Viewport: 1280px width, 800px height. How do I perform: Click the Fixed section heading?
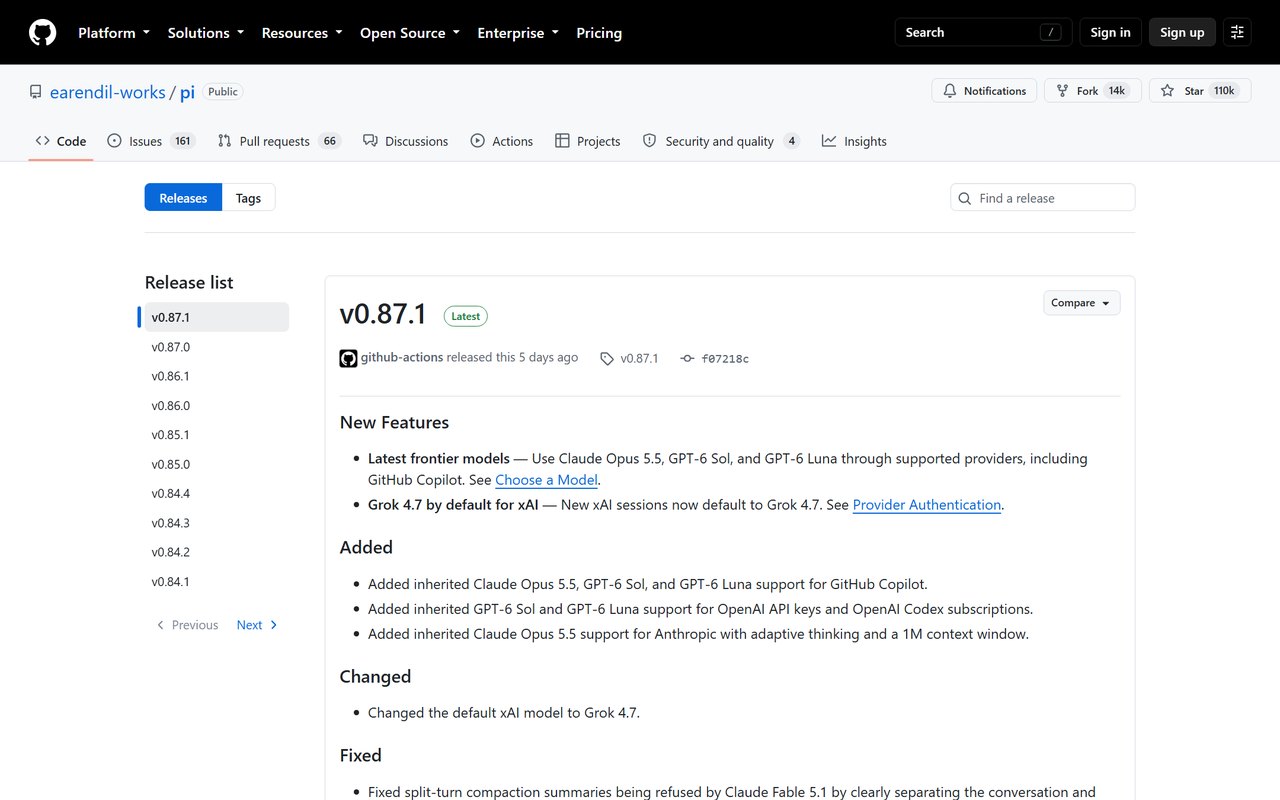pyautogui.click(x=360, y=755)
